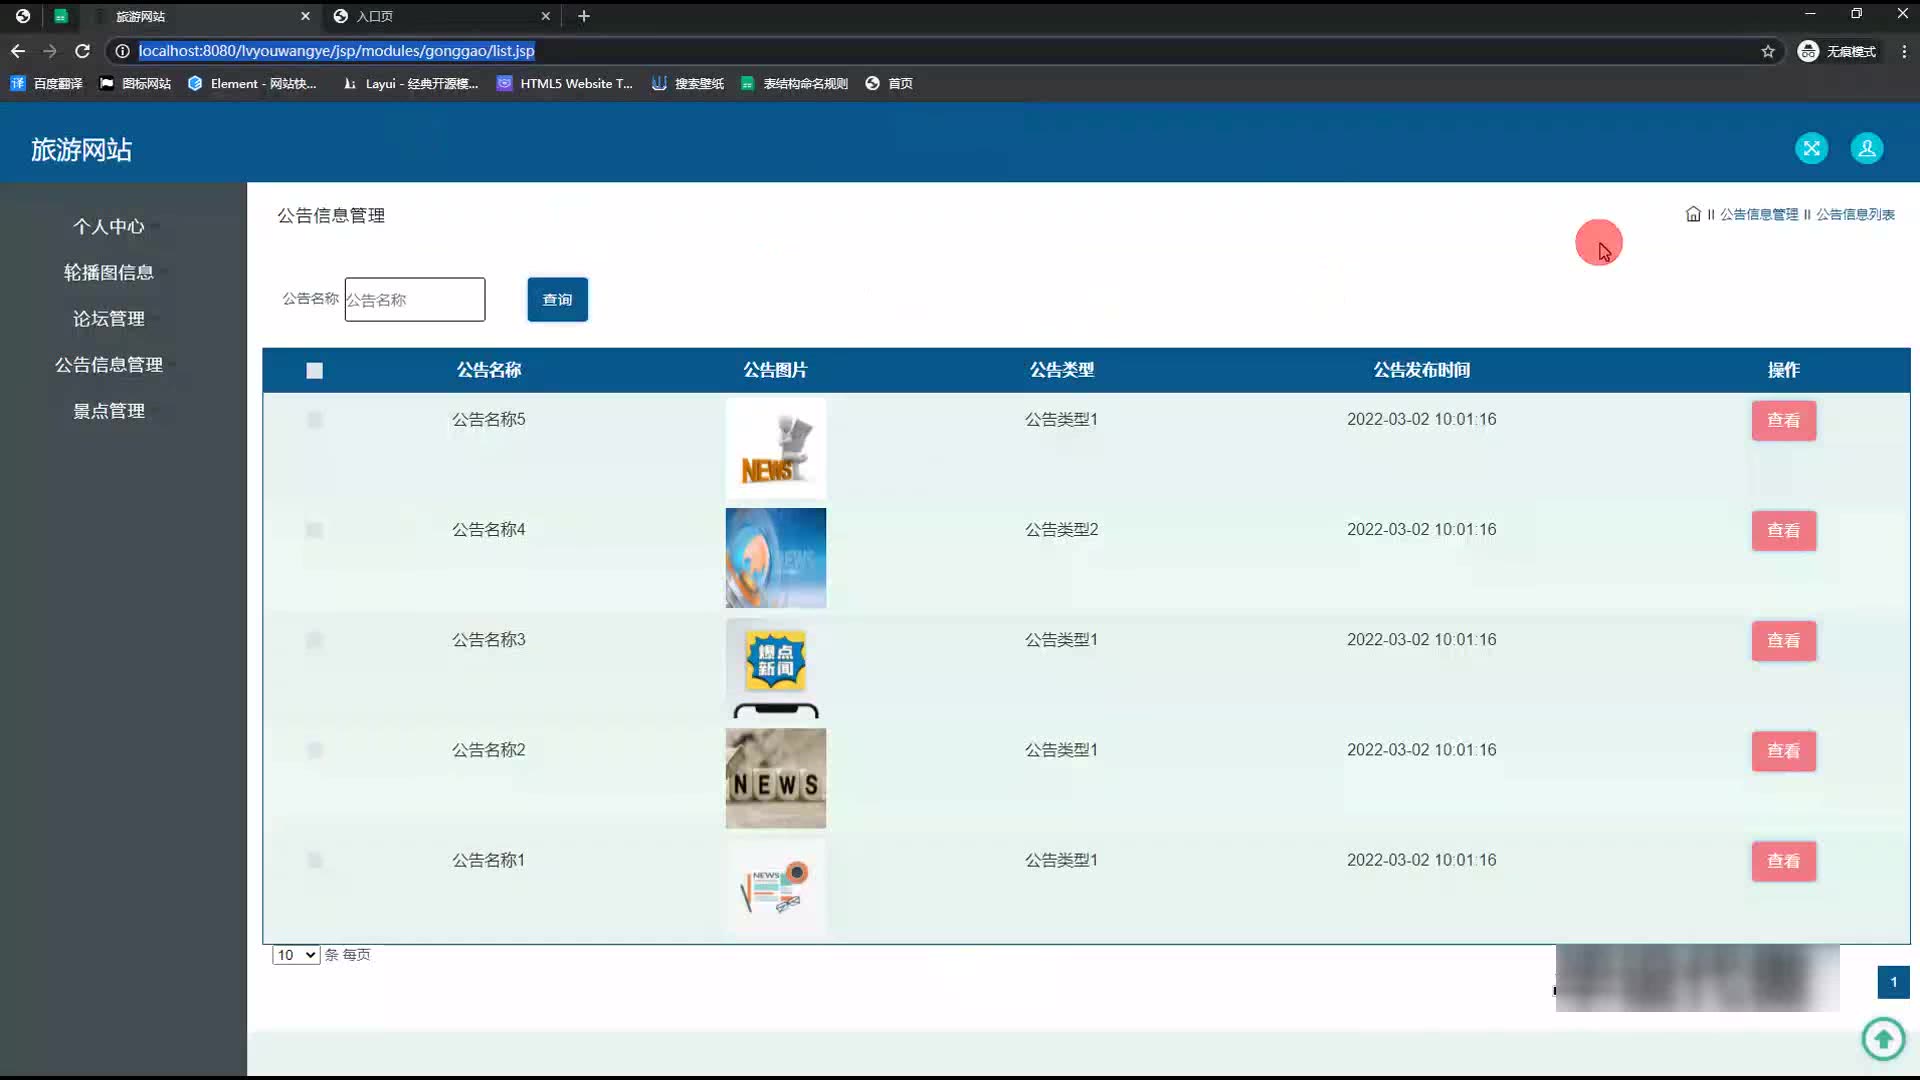Click 查看 button for 公告名称4
This screenshot has width=1920, height=1080.
point(1783,531)
